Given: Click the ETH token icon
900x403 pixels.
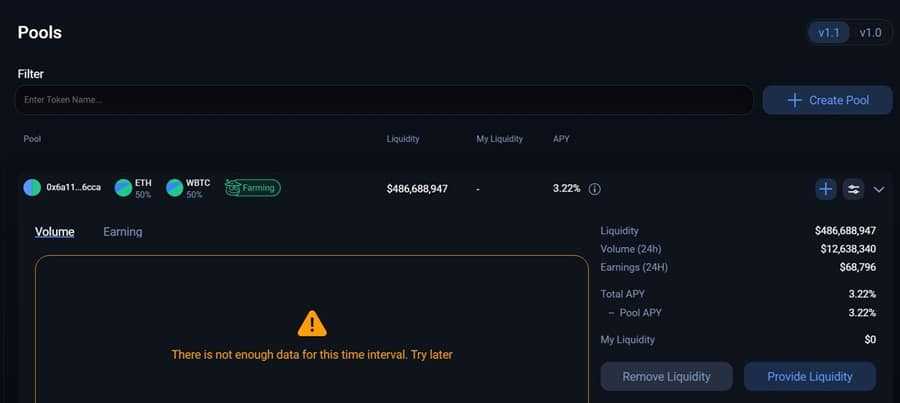Looking at the screenshot, I should (x=123, y=188).
